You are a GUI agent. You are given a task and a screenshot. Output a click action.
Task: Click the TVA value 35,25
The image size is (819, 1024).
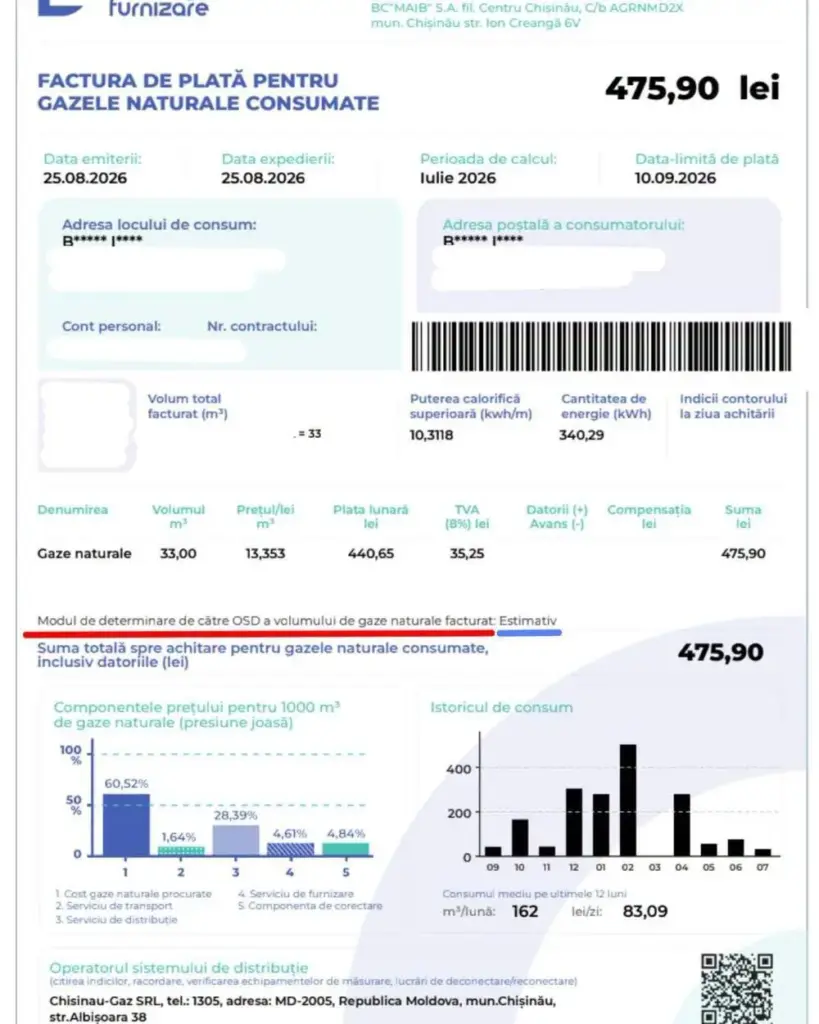(467, 554)
